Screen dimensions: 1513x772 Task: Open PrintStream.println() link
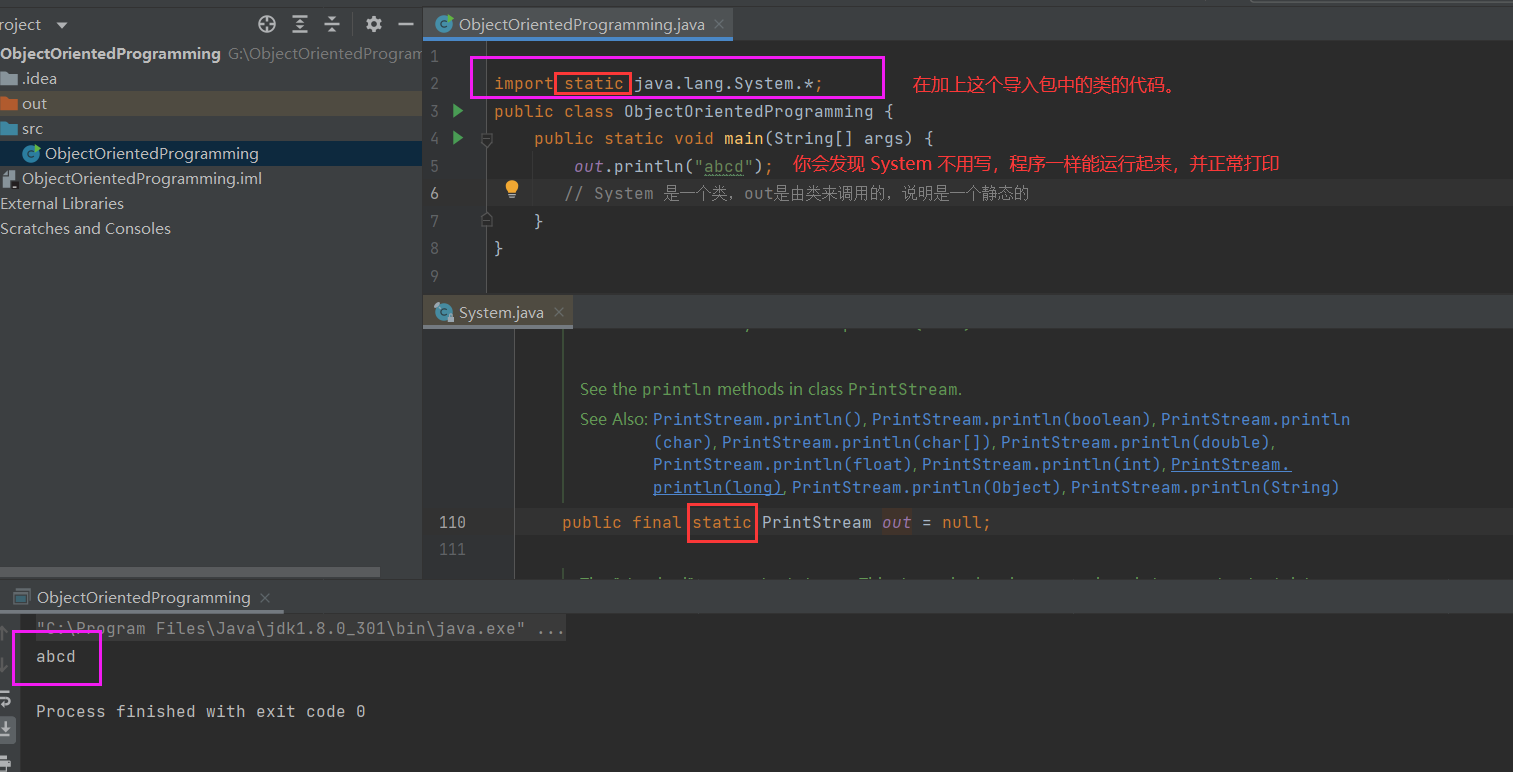coord(757,420)
